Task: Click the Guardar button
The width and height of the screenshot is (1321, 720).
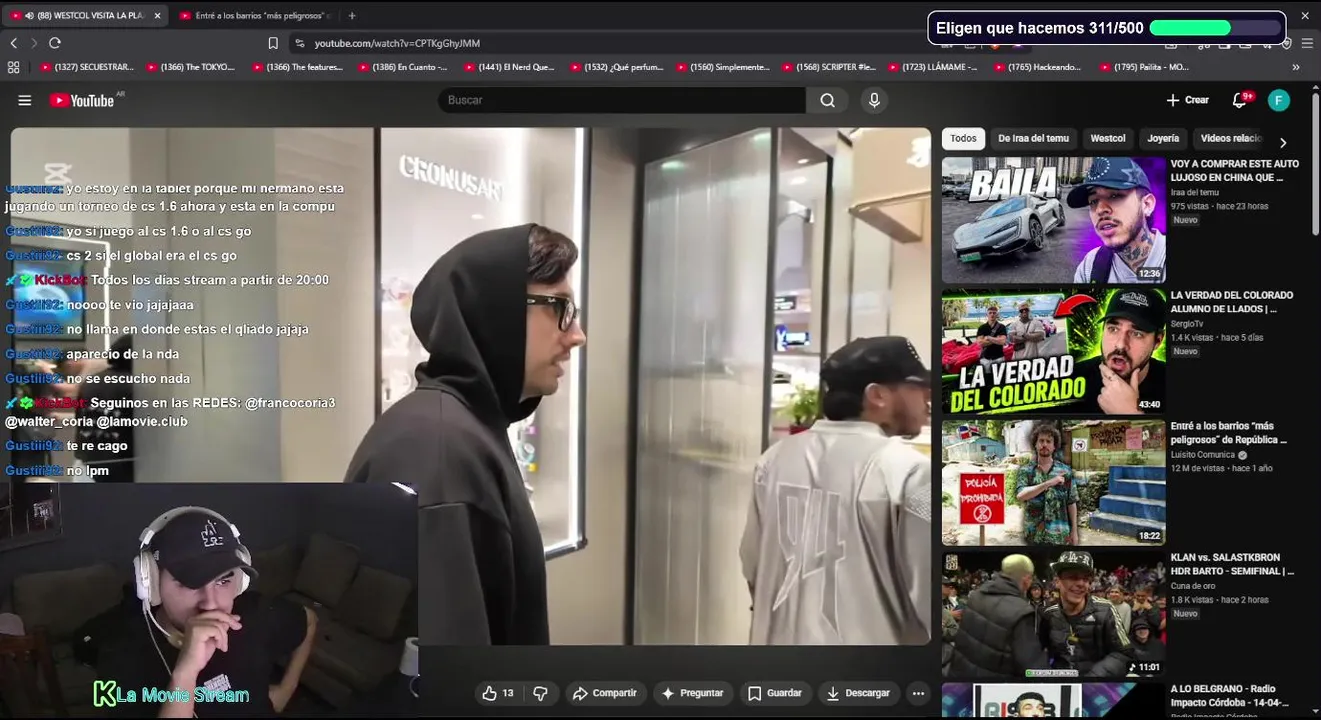Action: [775, 693]
